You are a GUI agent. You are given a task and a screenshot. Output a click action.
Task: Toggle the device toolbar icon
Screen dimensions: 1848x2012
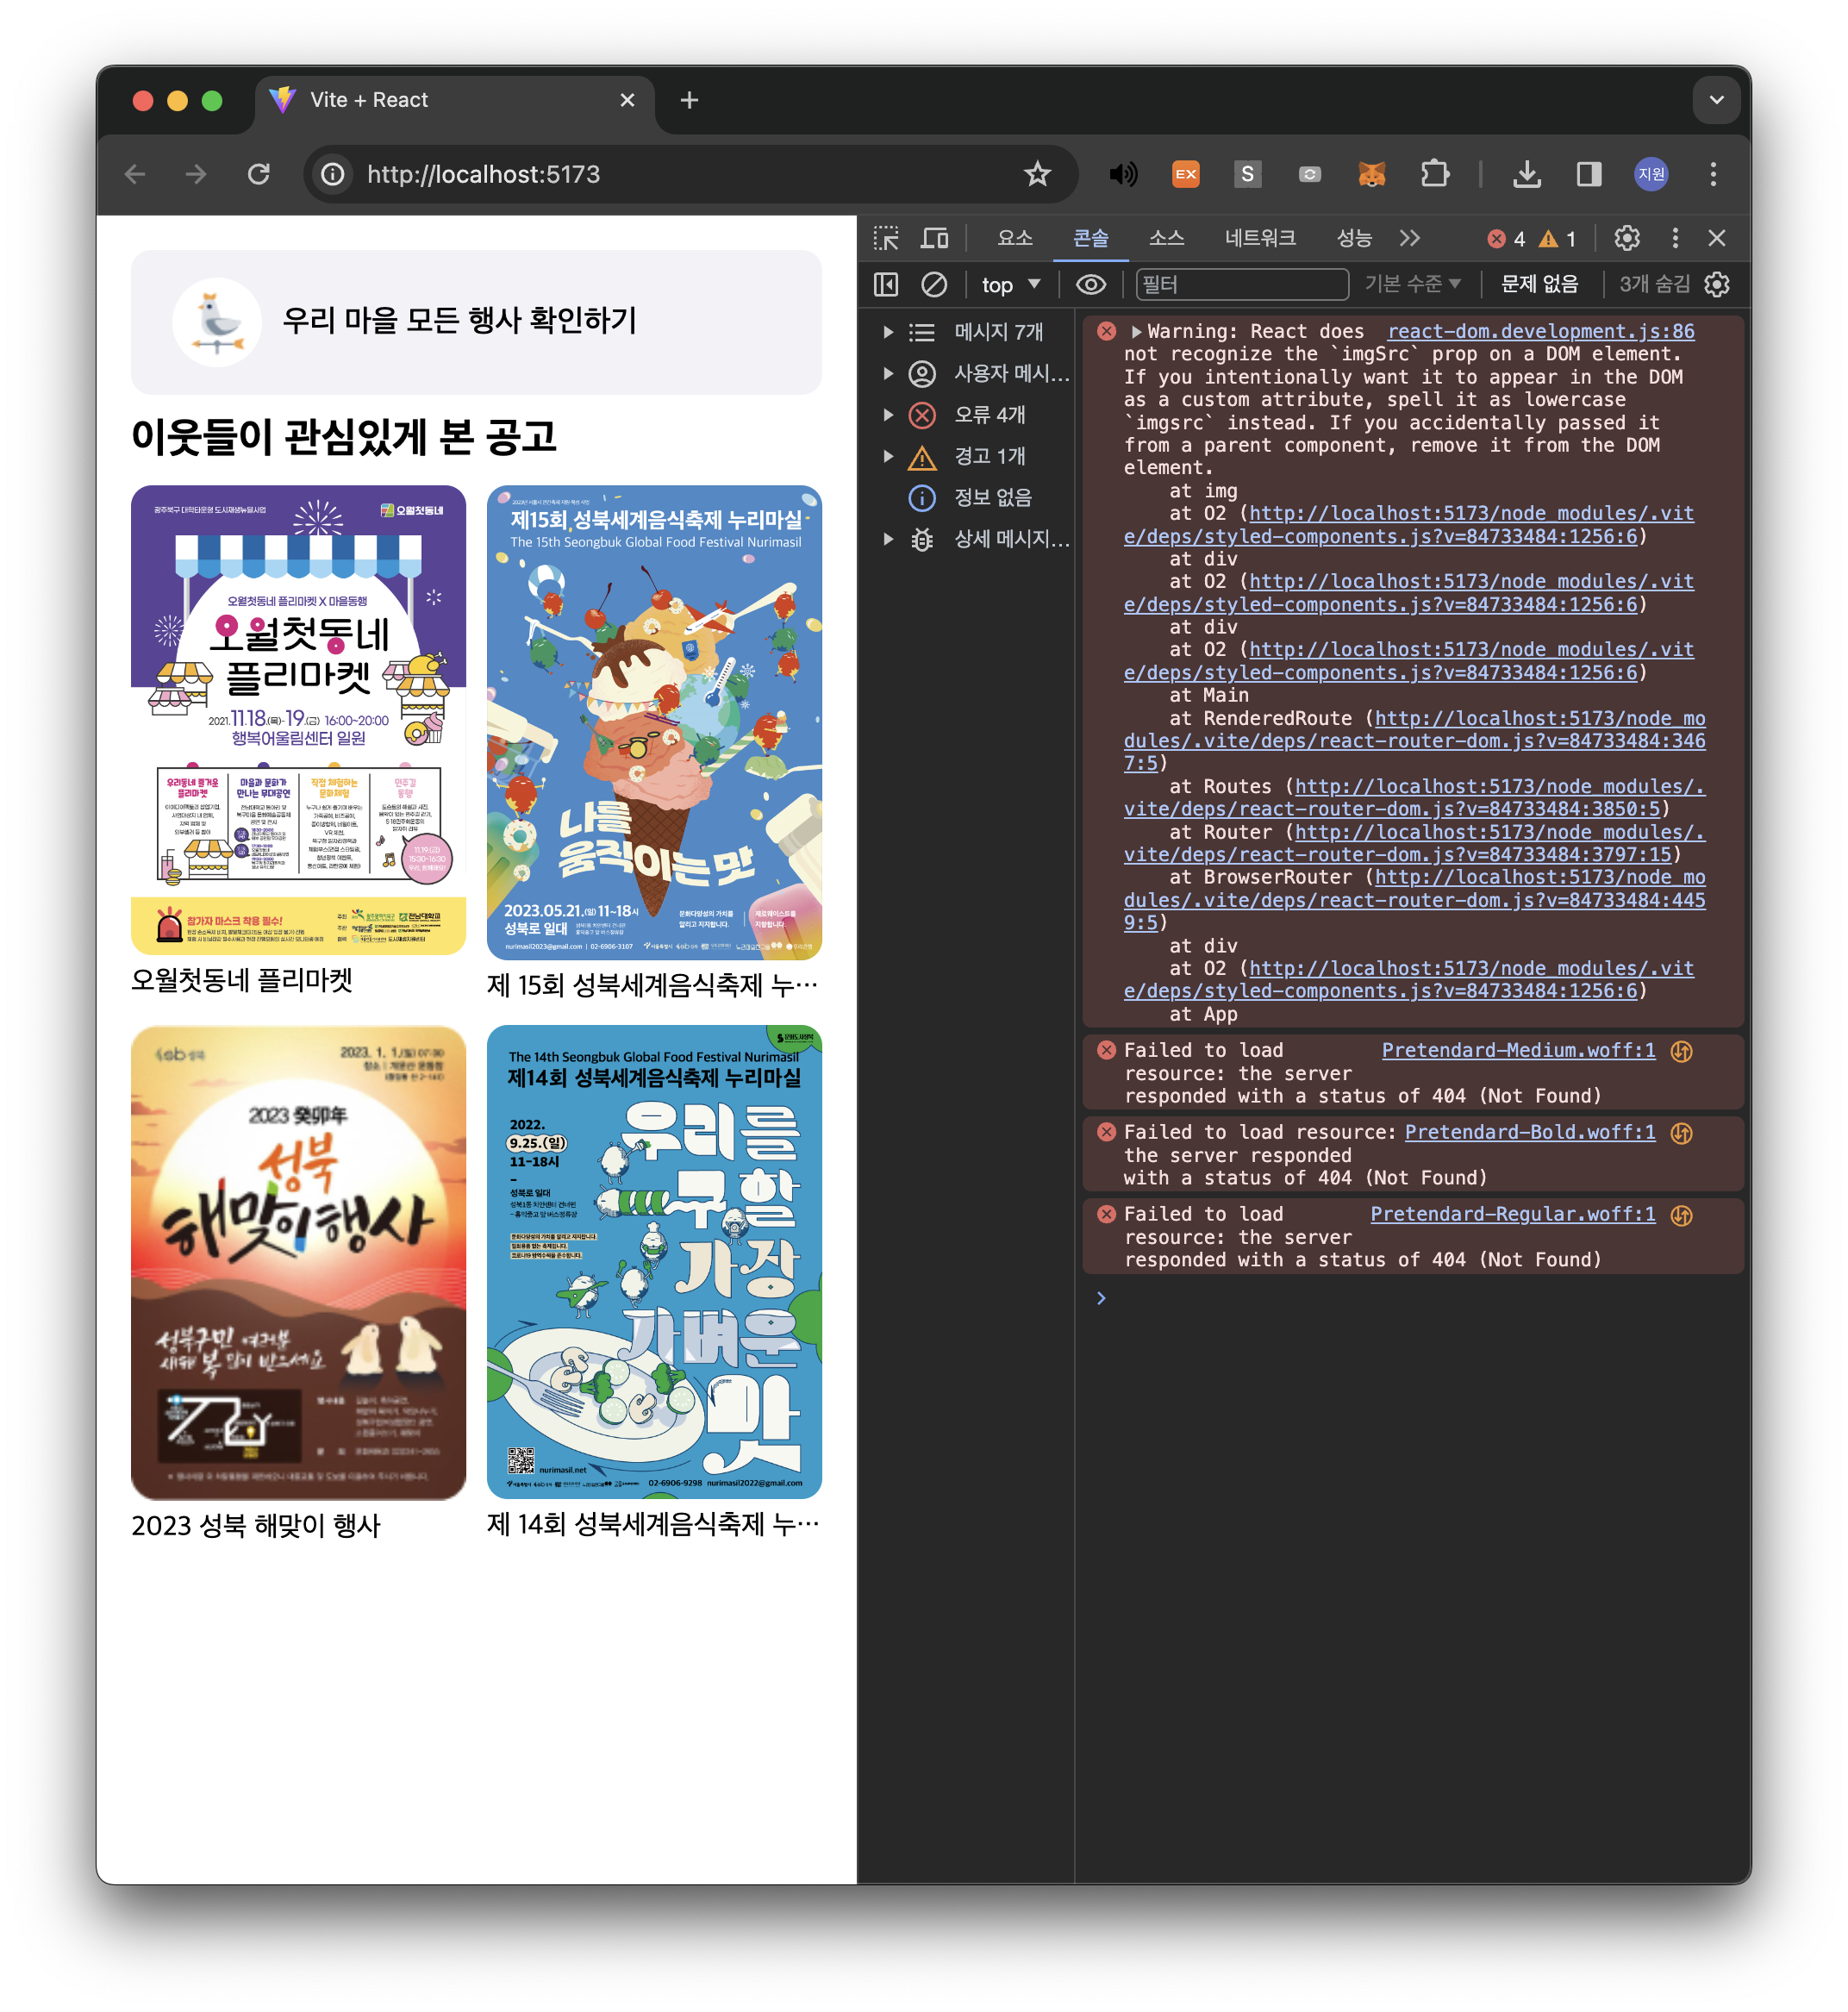[x=935, y=238]
